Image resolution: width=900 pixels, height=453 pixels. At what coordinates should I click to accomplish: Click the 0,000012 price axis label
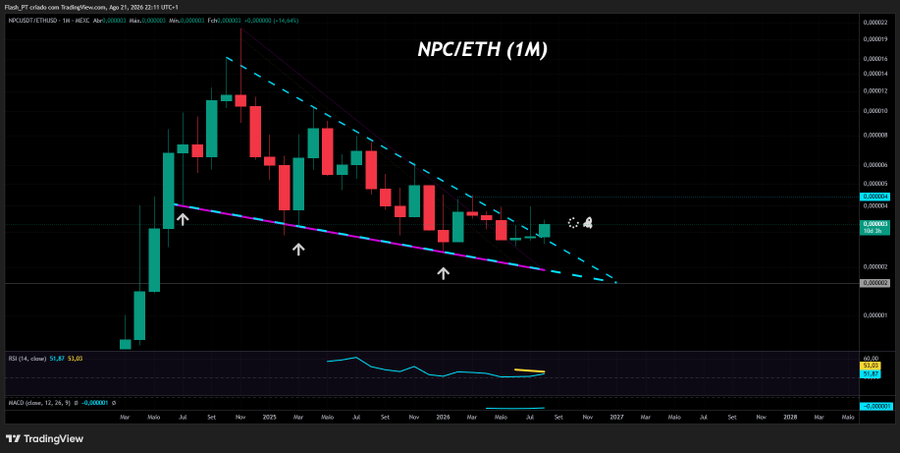875,91
